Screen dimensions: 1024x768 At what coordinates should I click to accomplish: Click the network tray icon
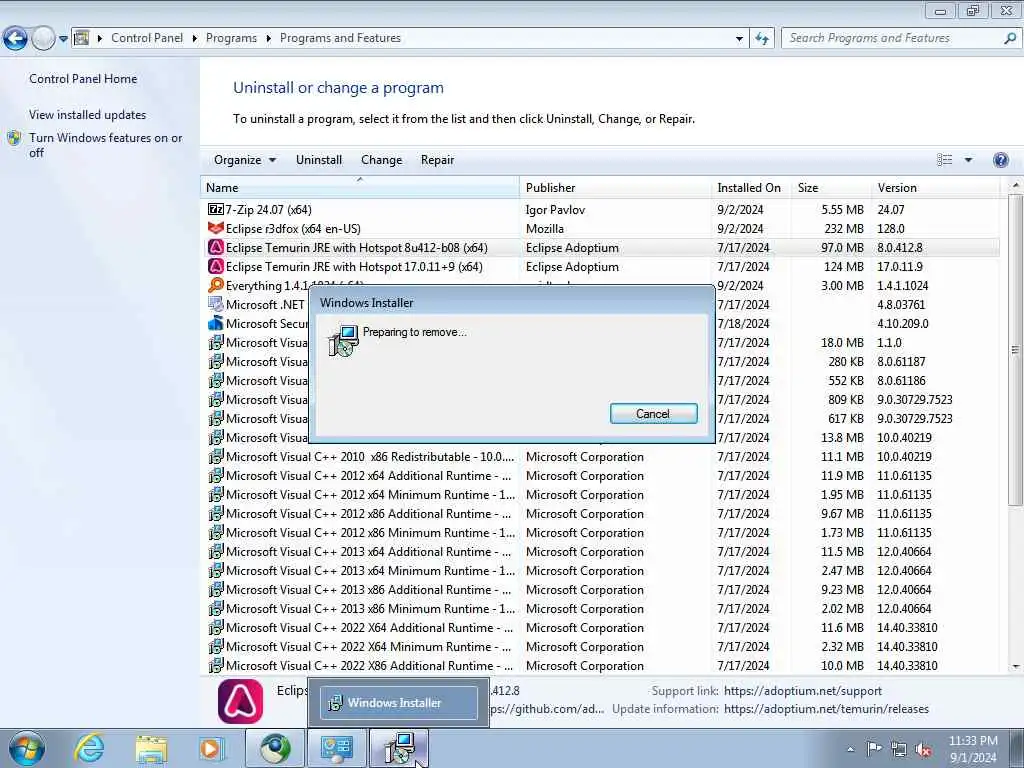pos(899,750)
